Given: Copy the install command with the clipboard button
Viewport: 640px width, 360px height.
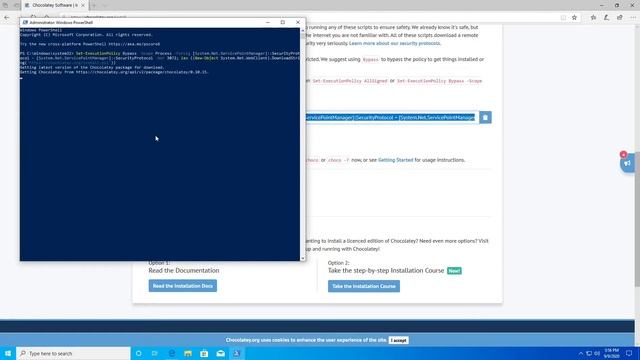Looking at the screenshot, I should coord(485,118).
